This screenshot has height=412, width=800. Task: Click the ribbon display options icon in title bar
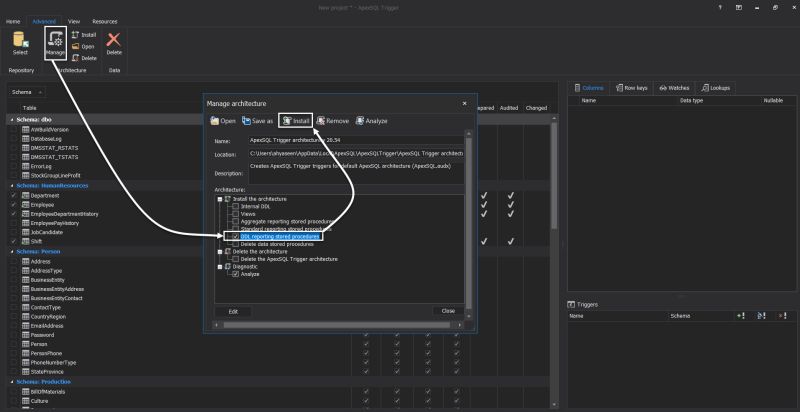point(738,8)
